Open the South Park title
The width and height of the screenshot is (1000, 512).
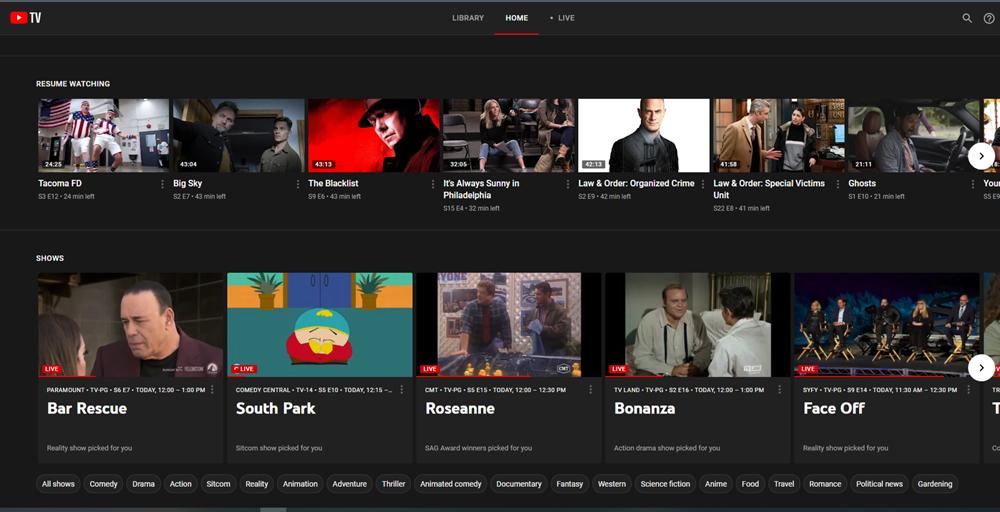[276, 409]
